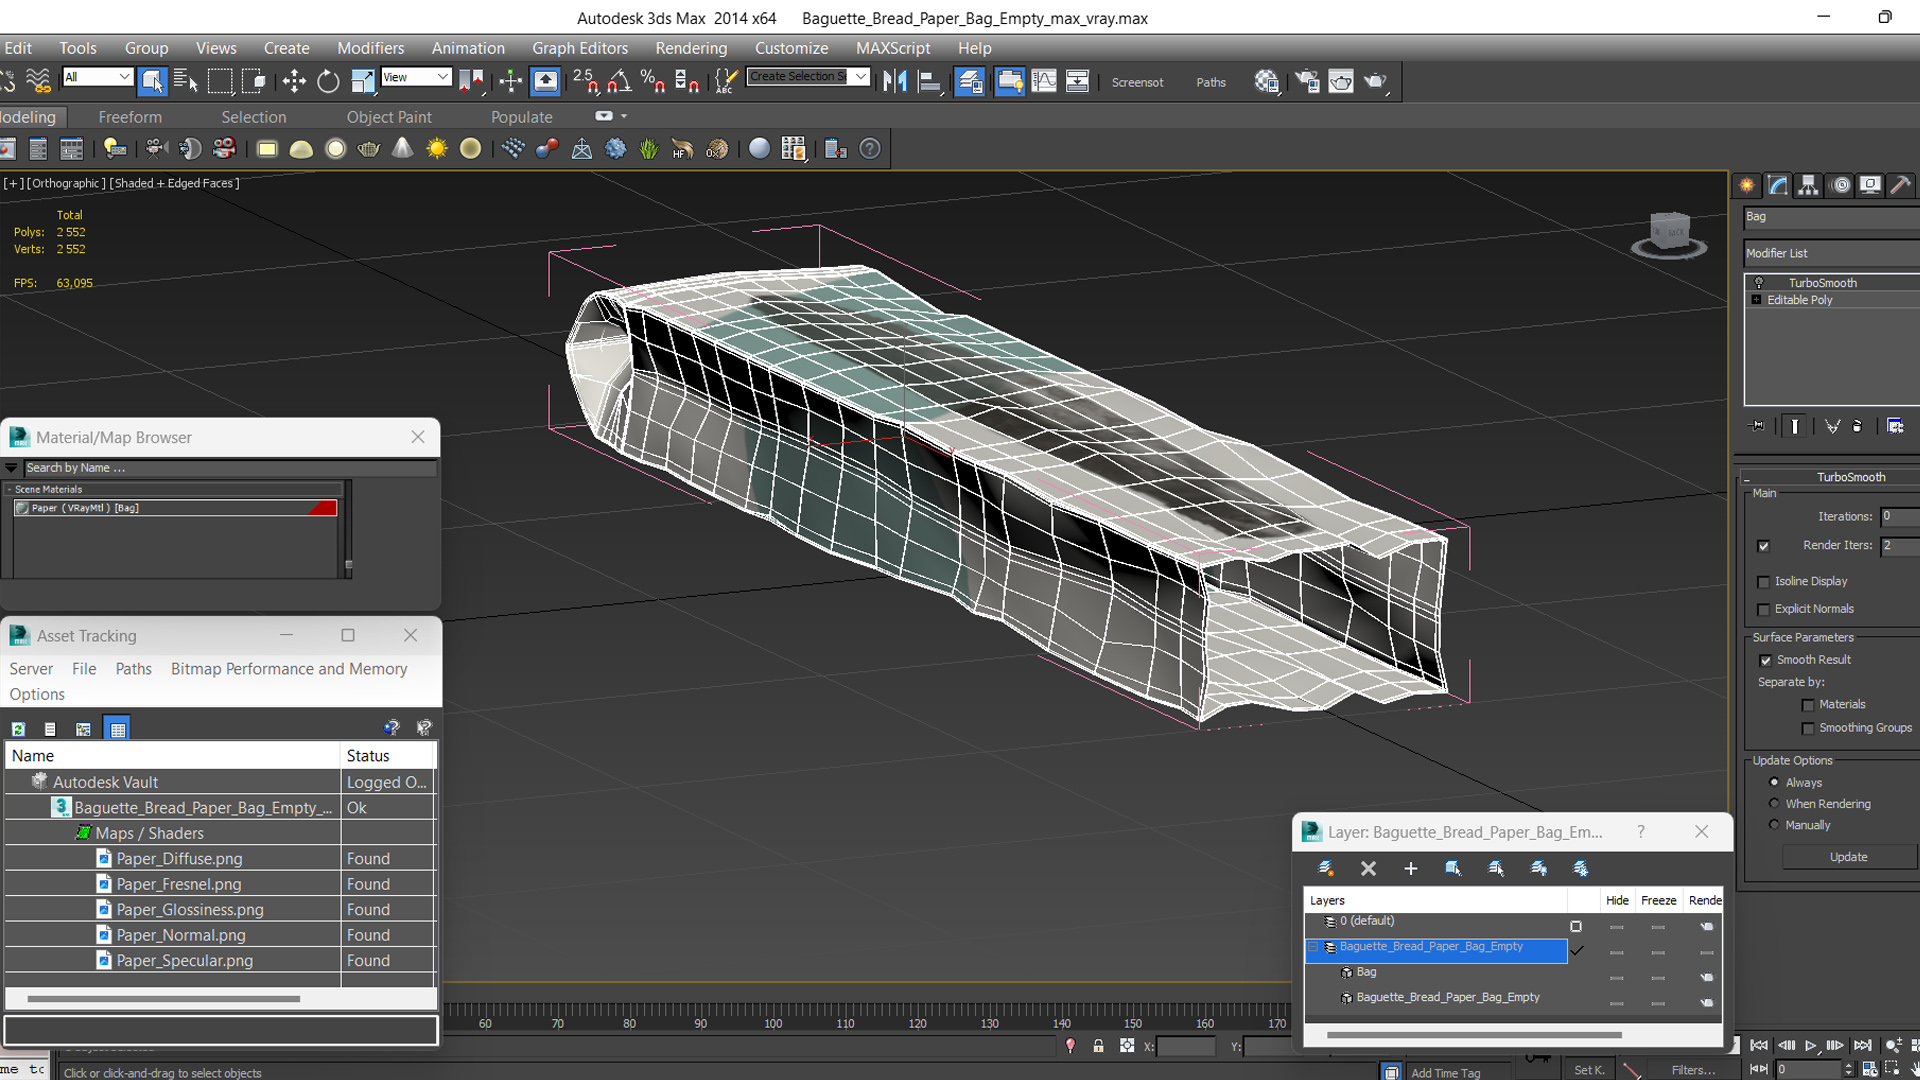This screenshot has height=1080, width=1920.
Task: Click the Delete layer X icon
Action: [1368, 868]
